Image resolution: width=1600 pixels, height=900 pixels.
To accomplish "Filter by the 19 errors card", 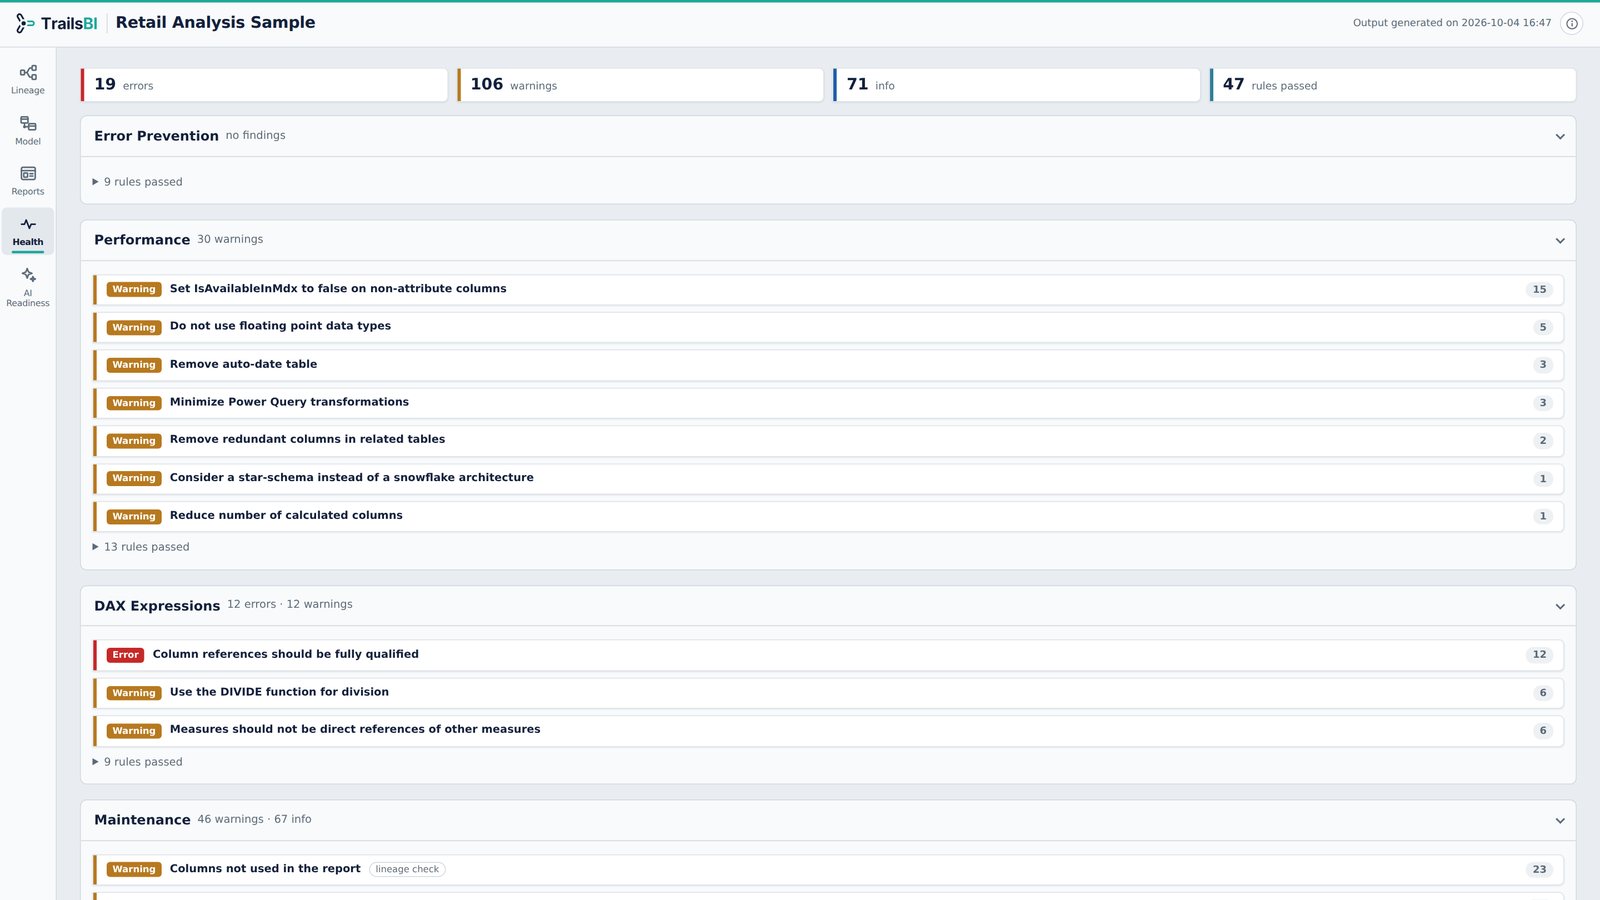I will pos(264,85).
